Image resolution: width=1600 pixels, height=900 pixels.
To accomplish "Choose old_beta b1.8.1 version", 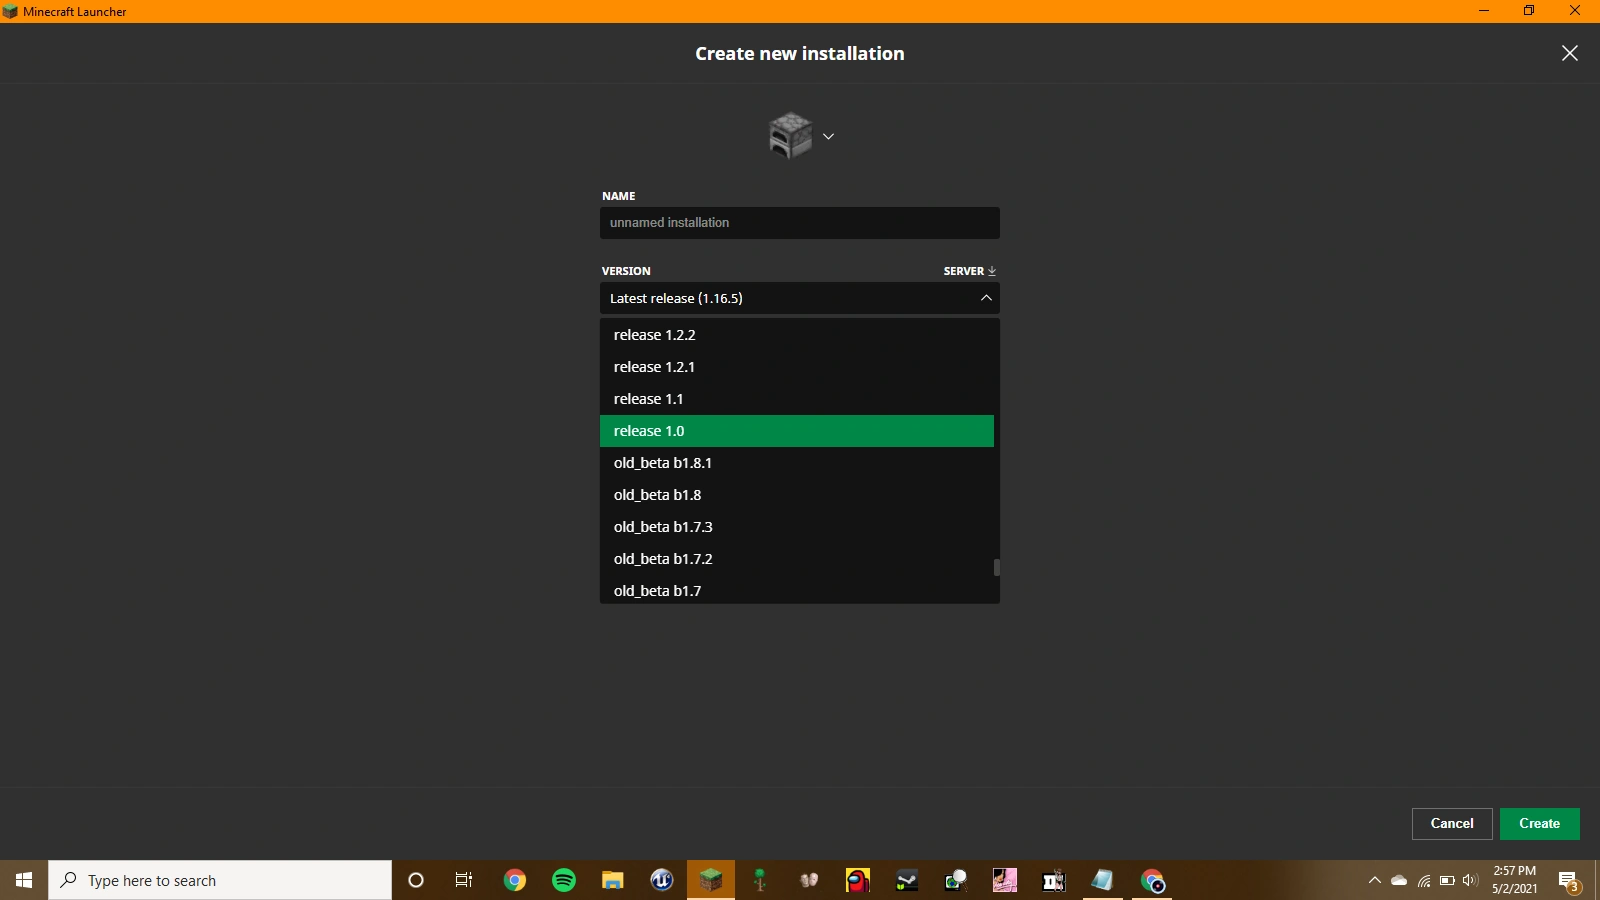I will (797, 463).
